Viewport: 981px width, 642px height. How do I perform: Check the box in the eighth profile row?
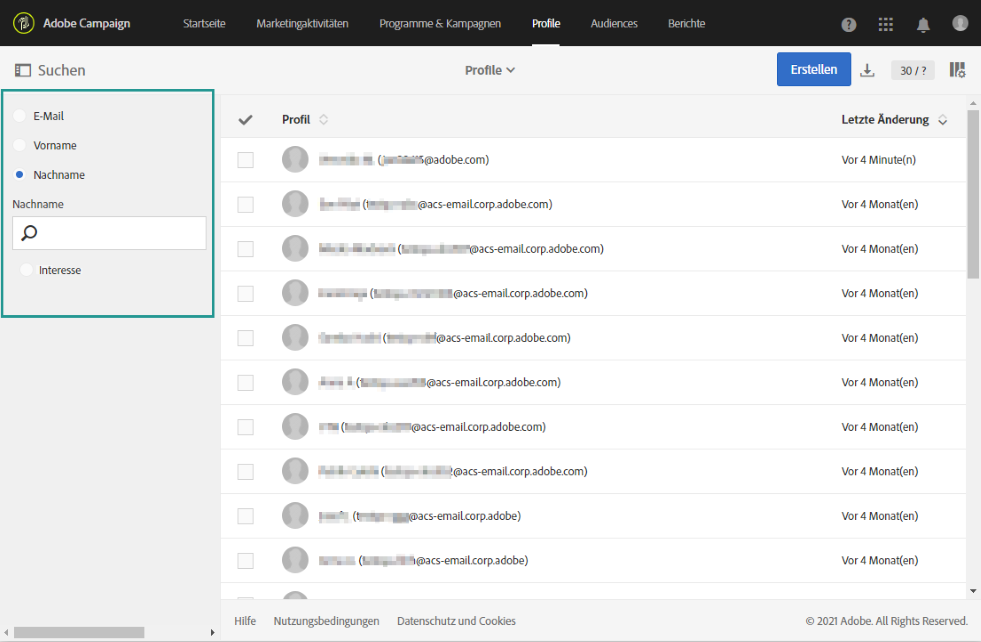245,471
